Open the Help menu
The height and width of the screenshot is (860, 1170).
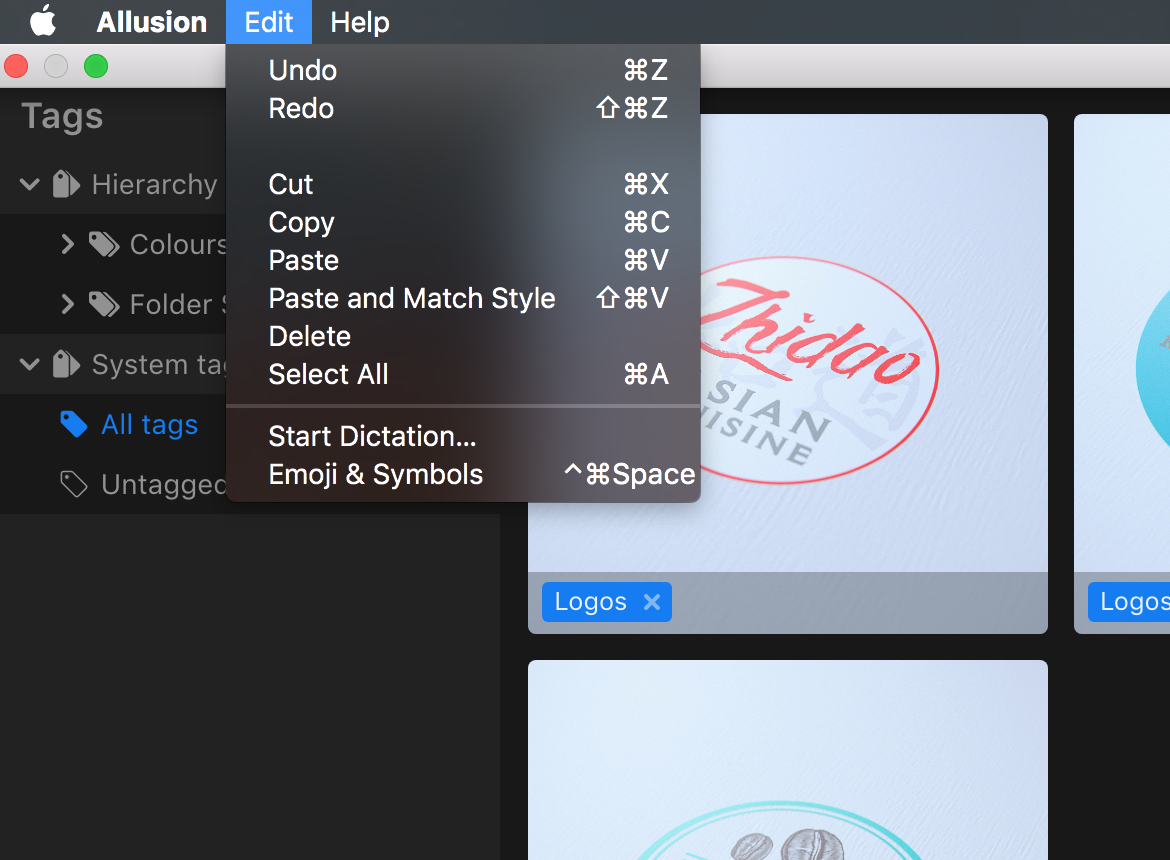359,21
